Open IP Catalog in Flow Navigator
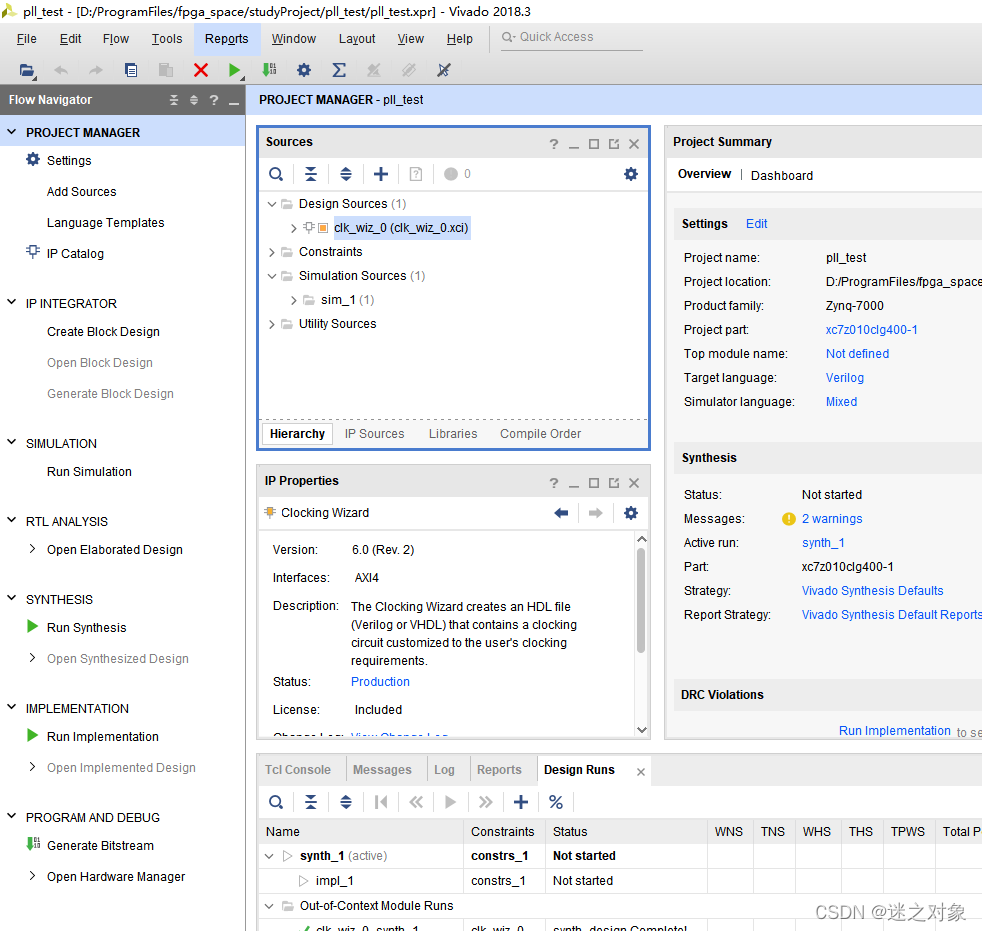Screen dimensions: 982x931 pyautogui.click(x=75, y=254)
